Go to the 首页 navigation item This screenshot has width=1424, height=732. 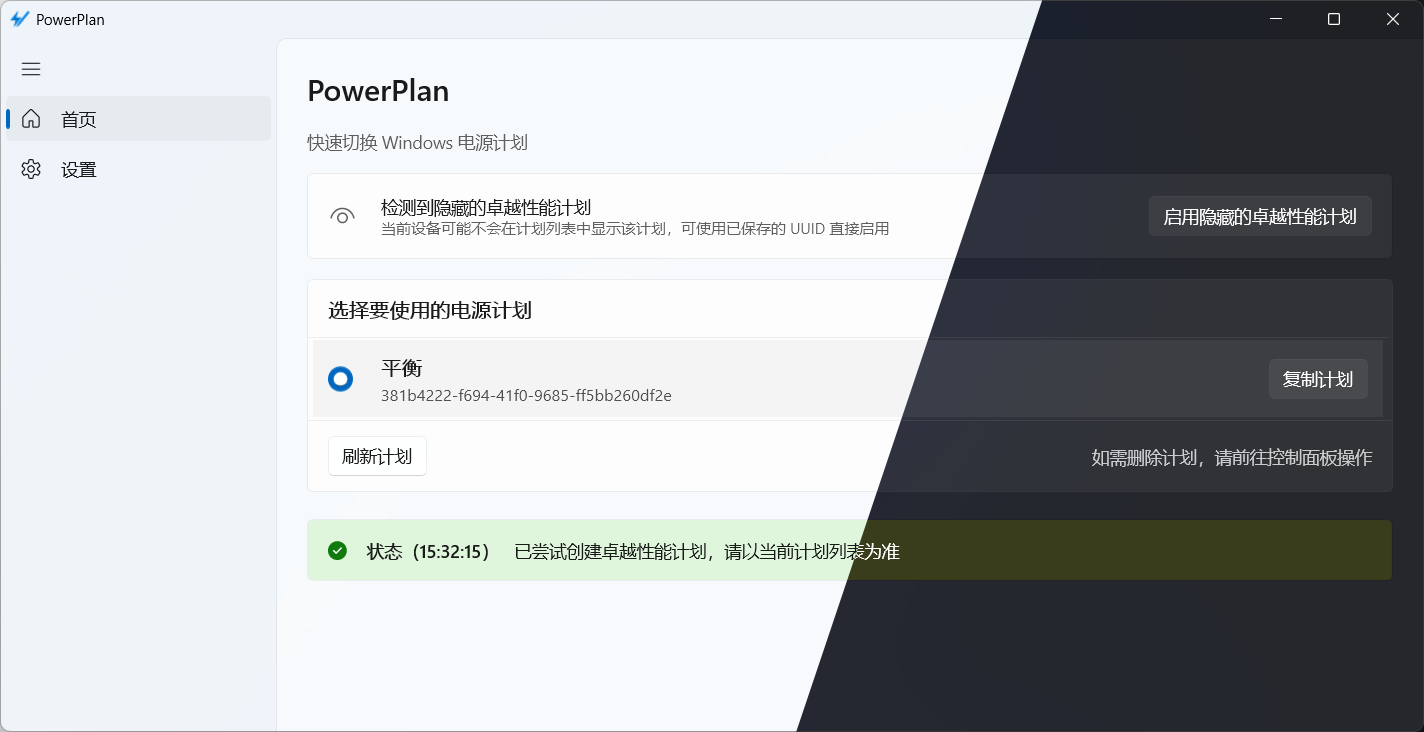(139, 119)
